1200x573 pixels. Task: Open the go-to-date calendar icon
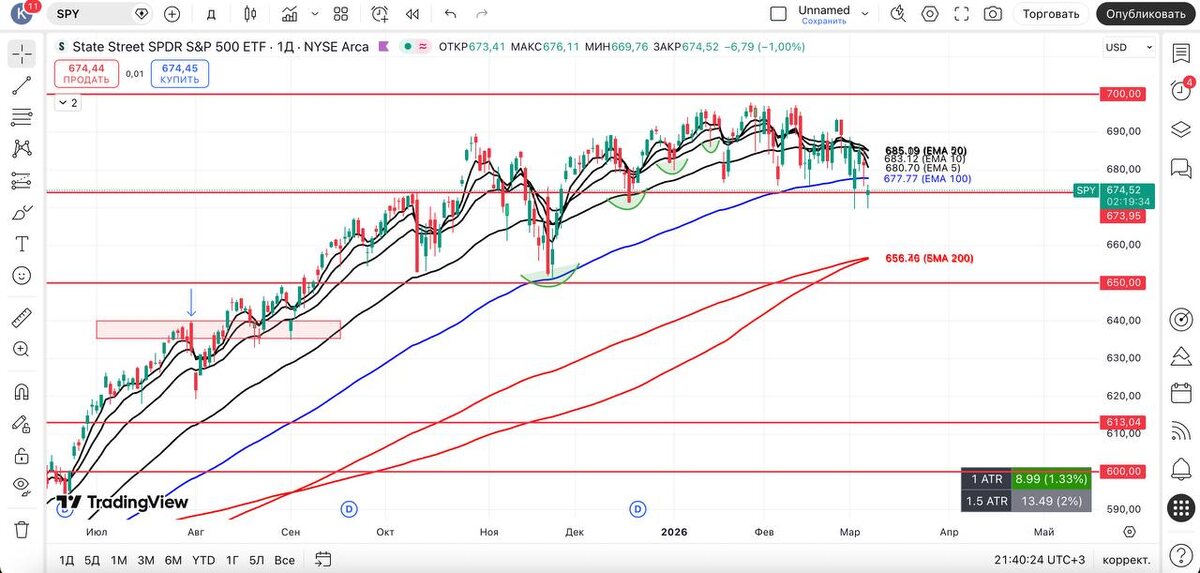pos(323,559)
